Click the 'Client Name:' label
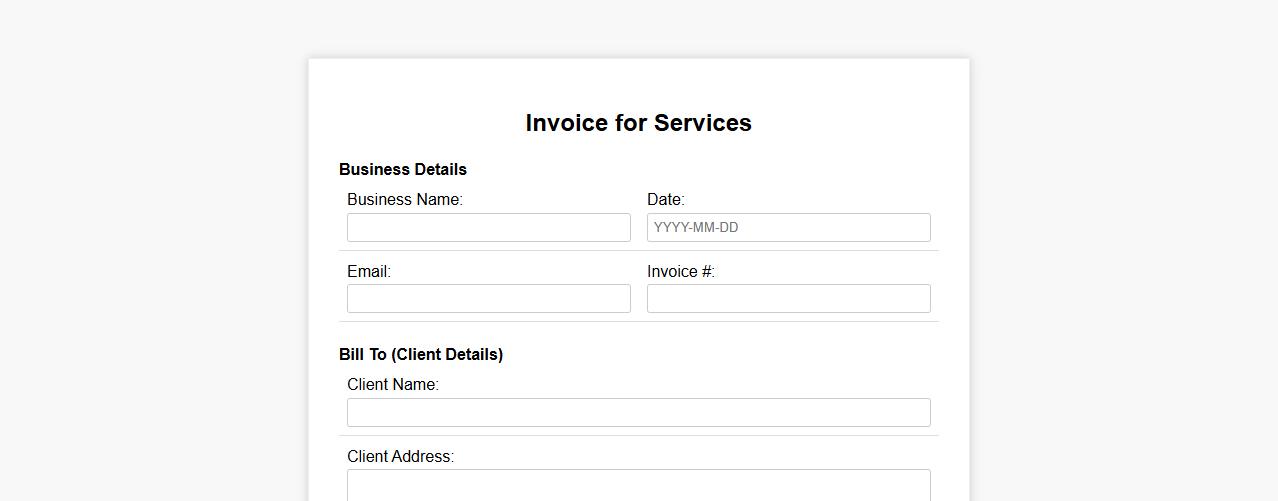1278x501 pixels. 393,384
